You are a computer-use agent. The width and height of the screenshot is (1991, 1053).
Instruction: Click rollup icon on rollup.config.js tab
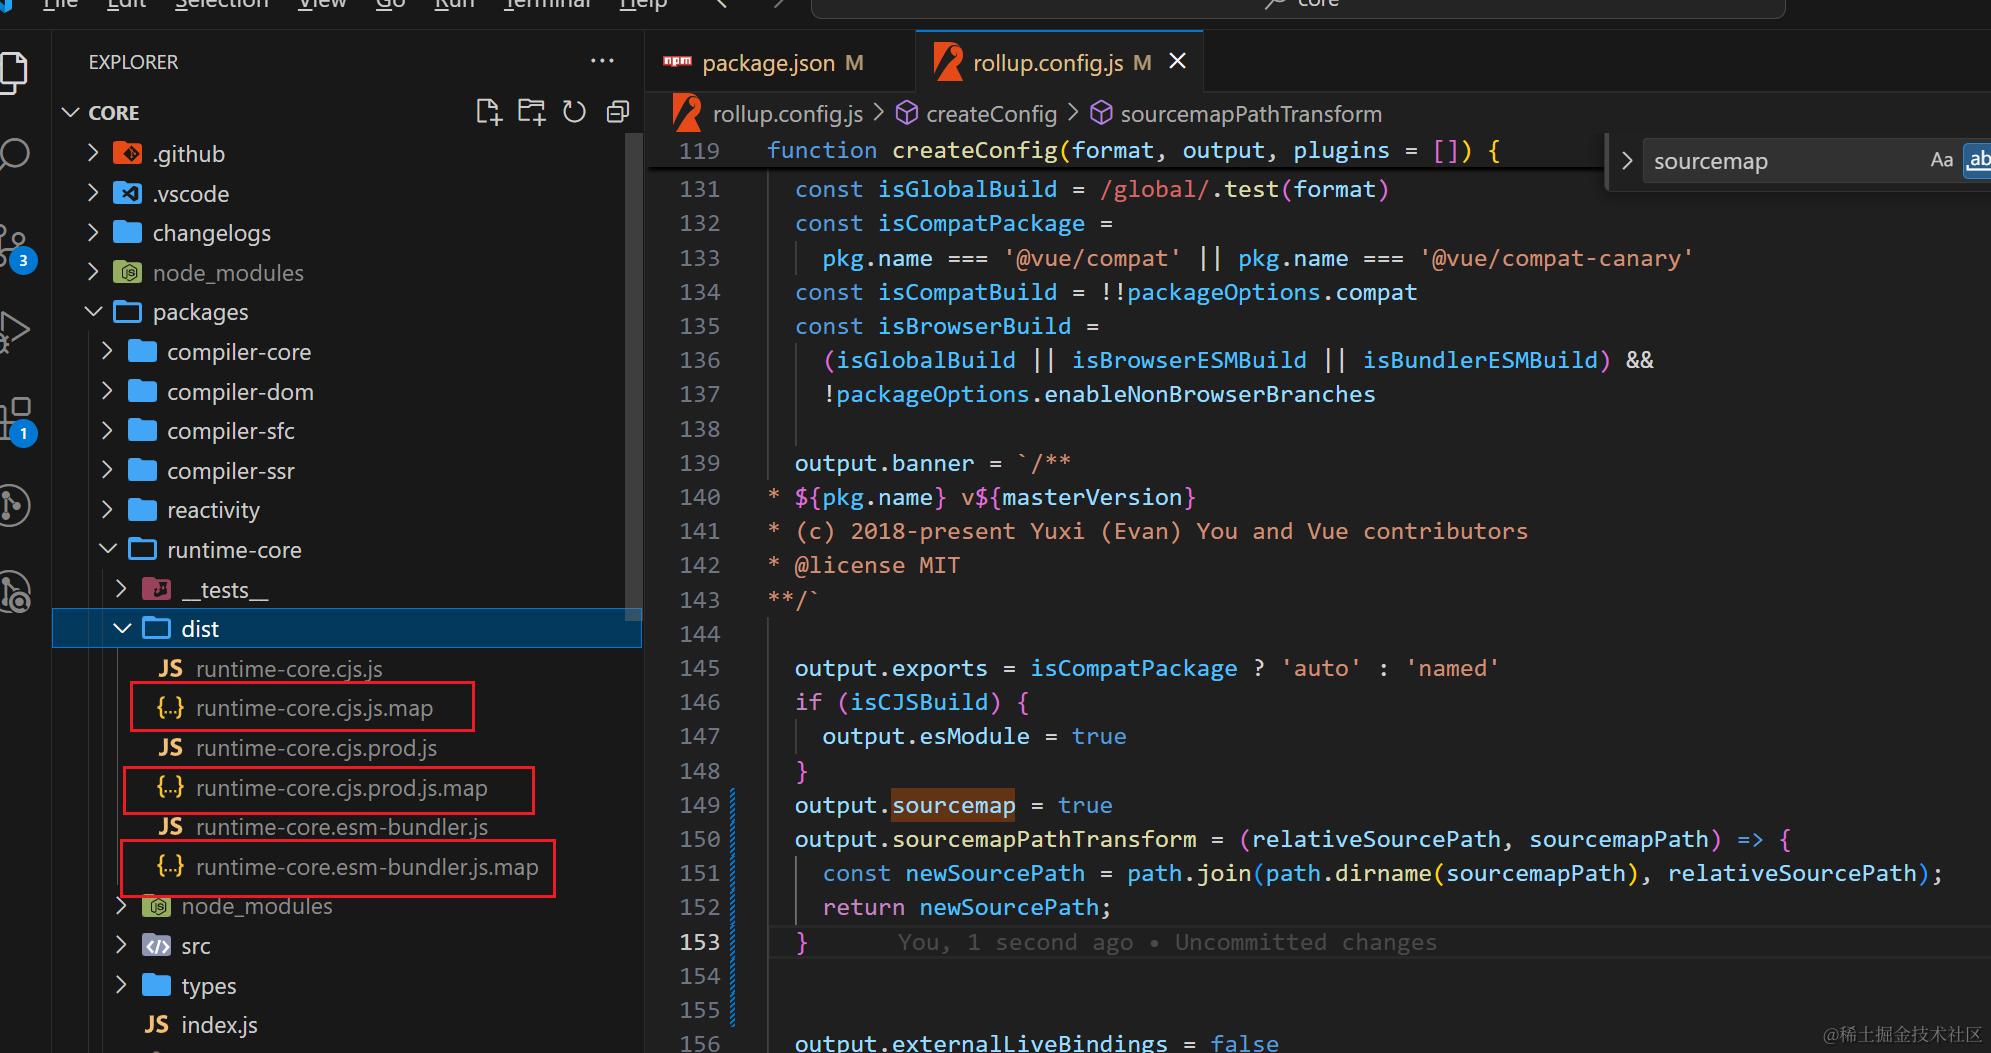point(948,62)
